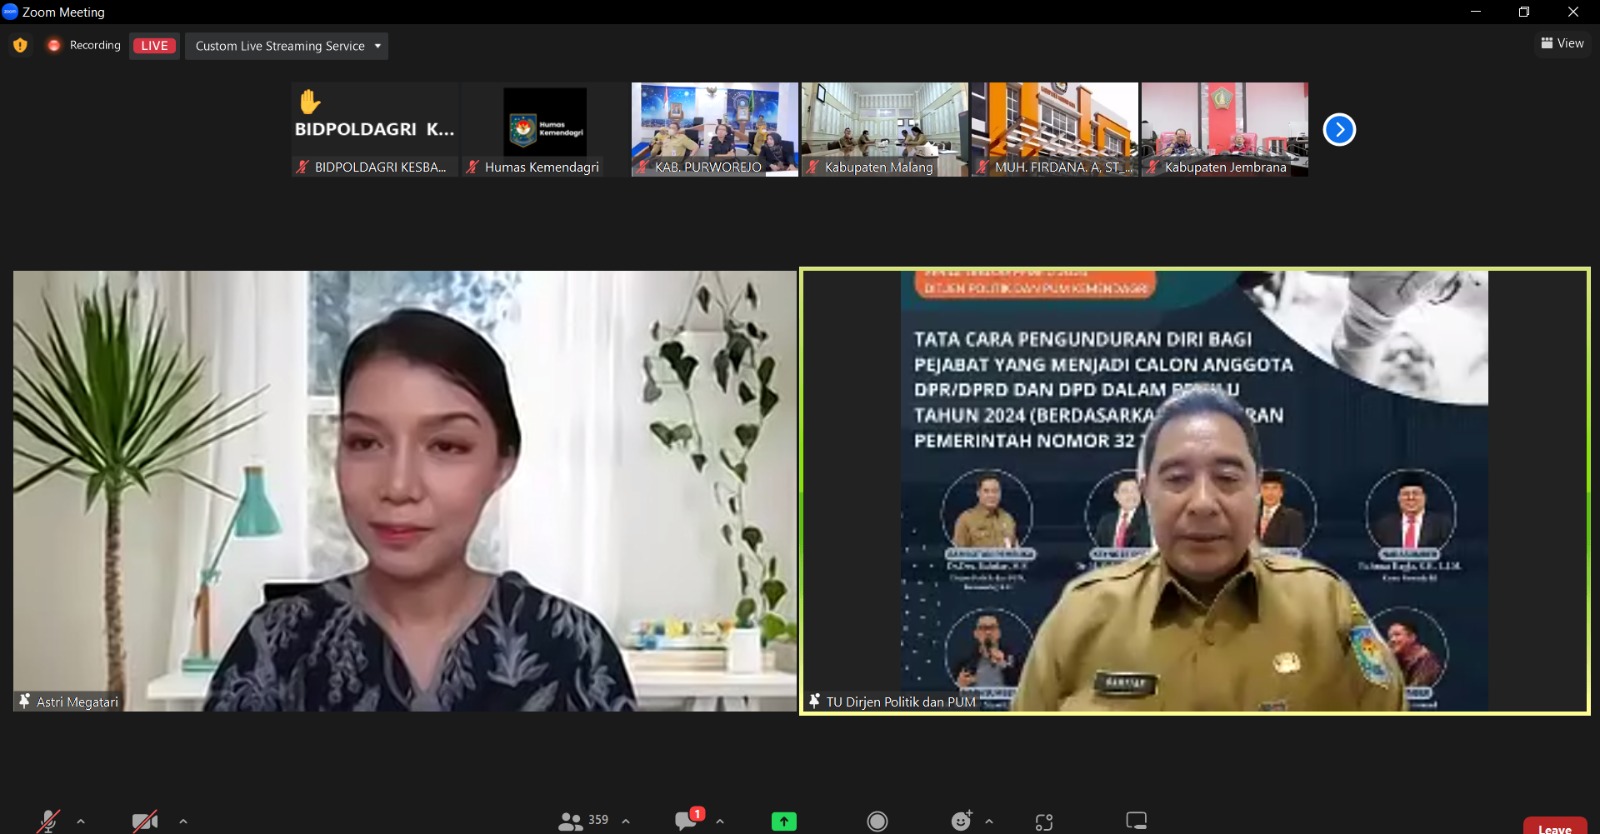The image size is (1600, 834).
Task: Select the KAB. PURWOREJO video thumbnail
Action: click(714, 129)
